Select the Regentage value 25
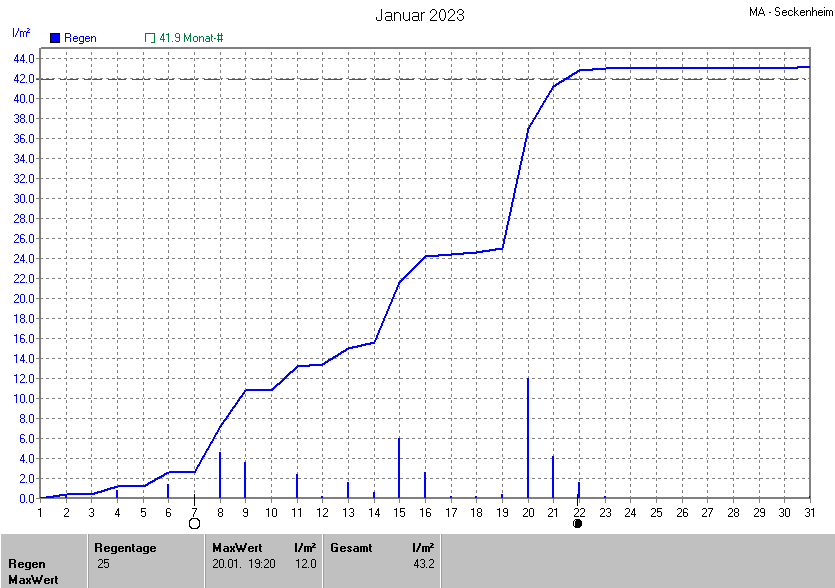The image size is (835, 588). tap(103, 564)
